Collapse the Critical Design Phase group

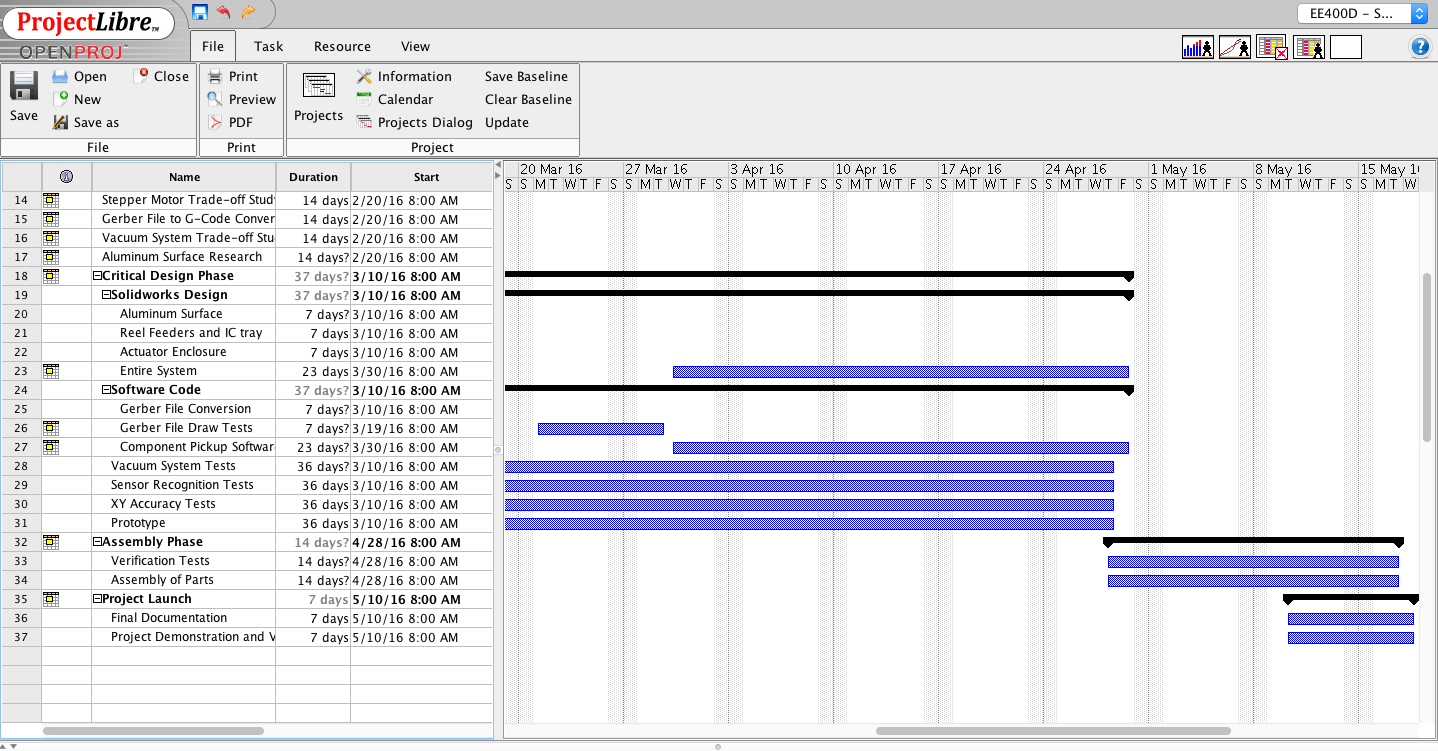coord(97,276)
